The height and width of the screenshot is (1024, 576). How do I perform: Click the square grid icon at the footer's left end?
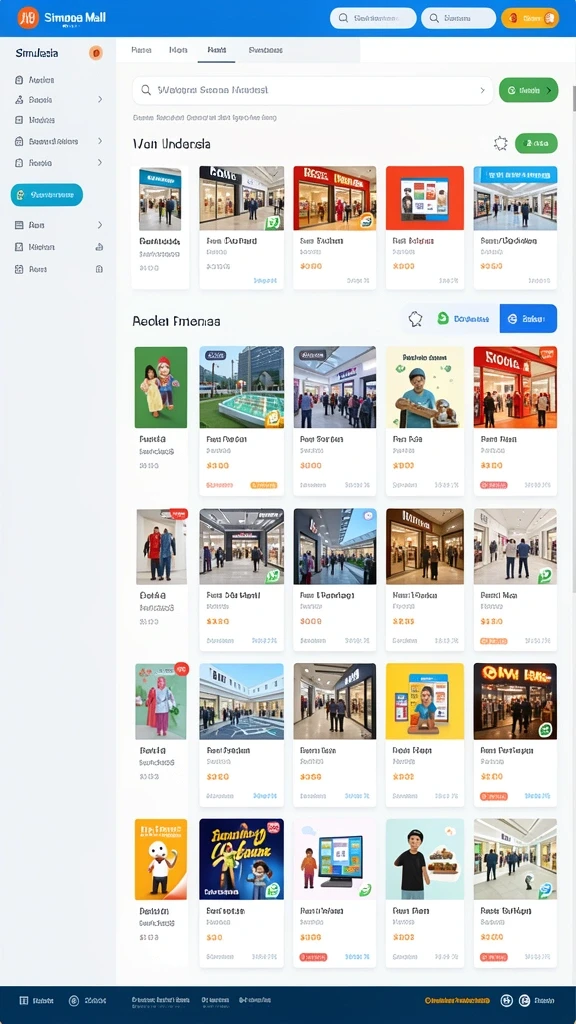tap(24, 1000)
